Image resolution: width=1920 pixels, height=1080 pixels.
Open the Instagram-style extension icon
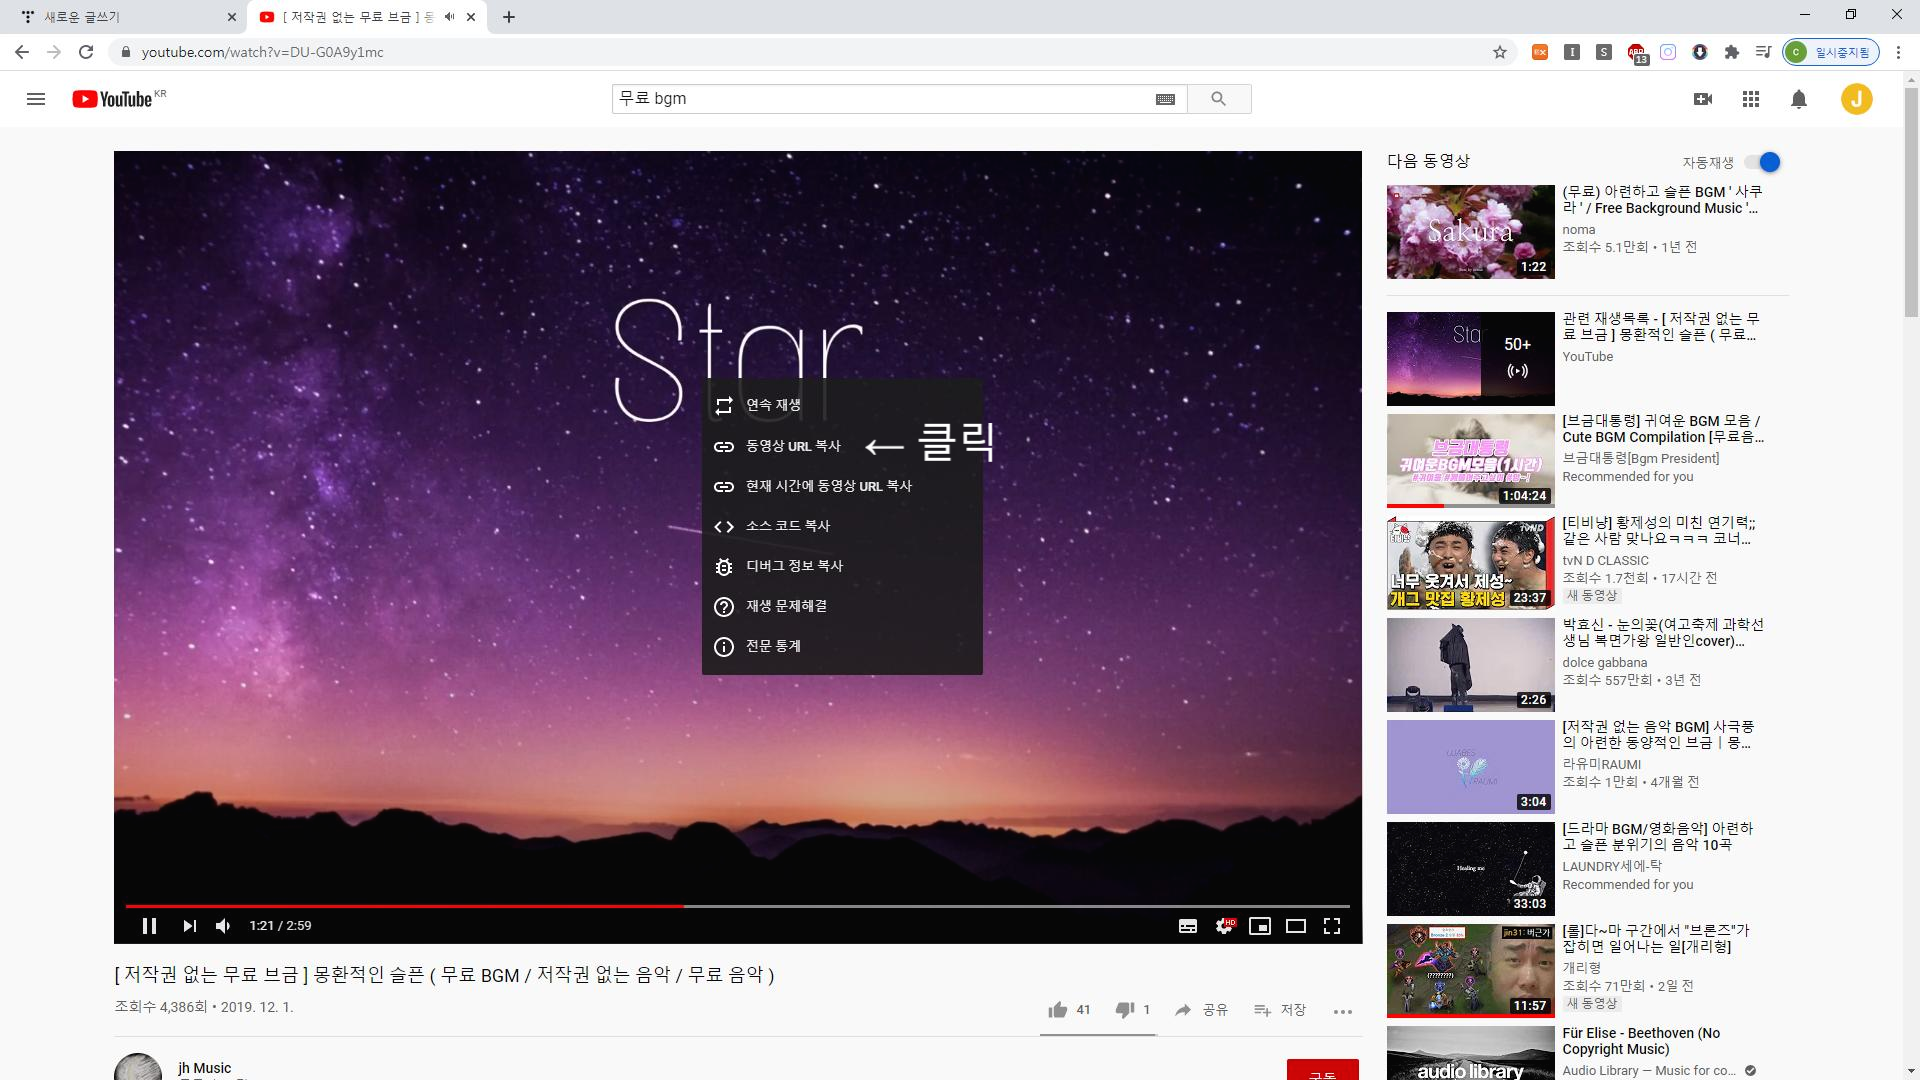[x=1668, y=52]
